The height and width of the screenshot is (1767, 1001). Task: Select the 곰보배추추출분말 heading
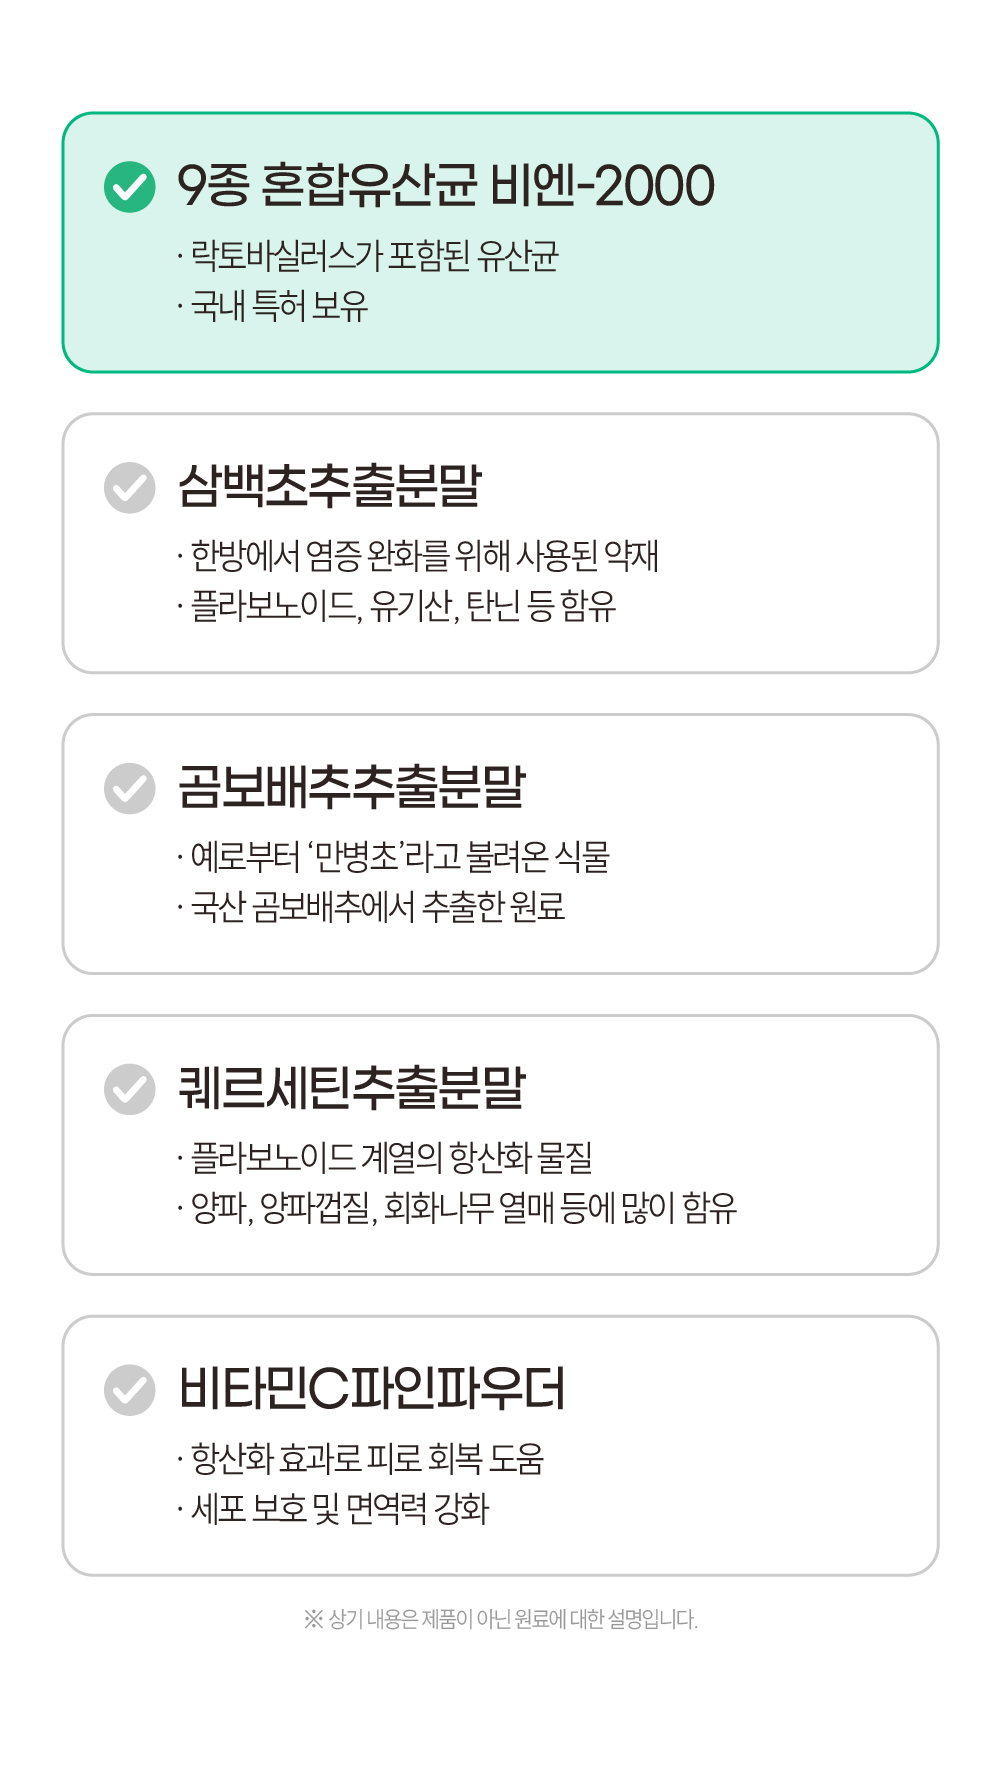pos(352,788)
